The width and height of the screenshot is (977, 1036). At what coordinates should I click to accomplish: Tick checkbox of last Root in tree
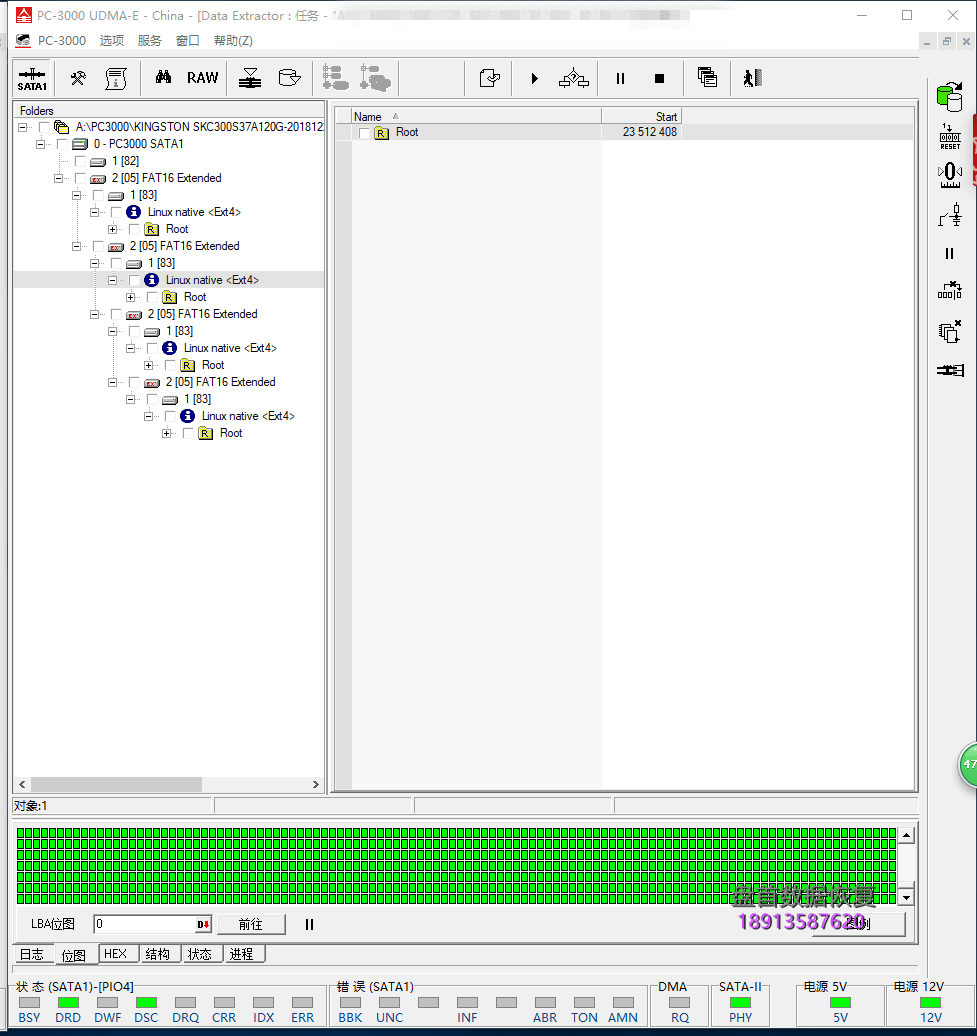188,433
